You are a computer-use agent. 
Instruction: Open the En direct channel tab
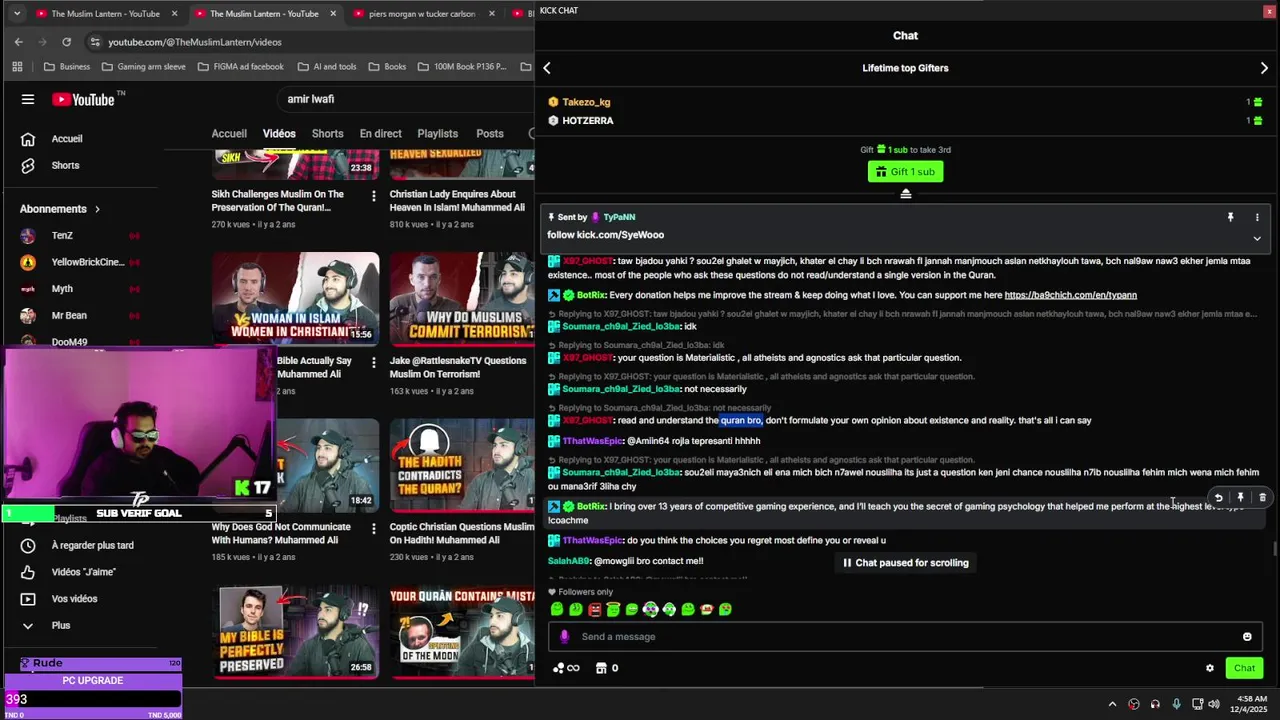(x=380, y=134)
